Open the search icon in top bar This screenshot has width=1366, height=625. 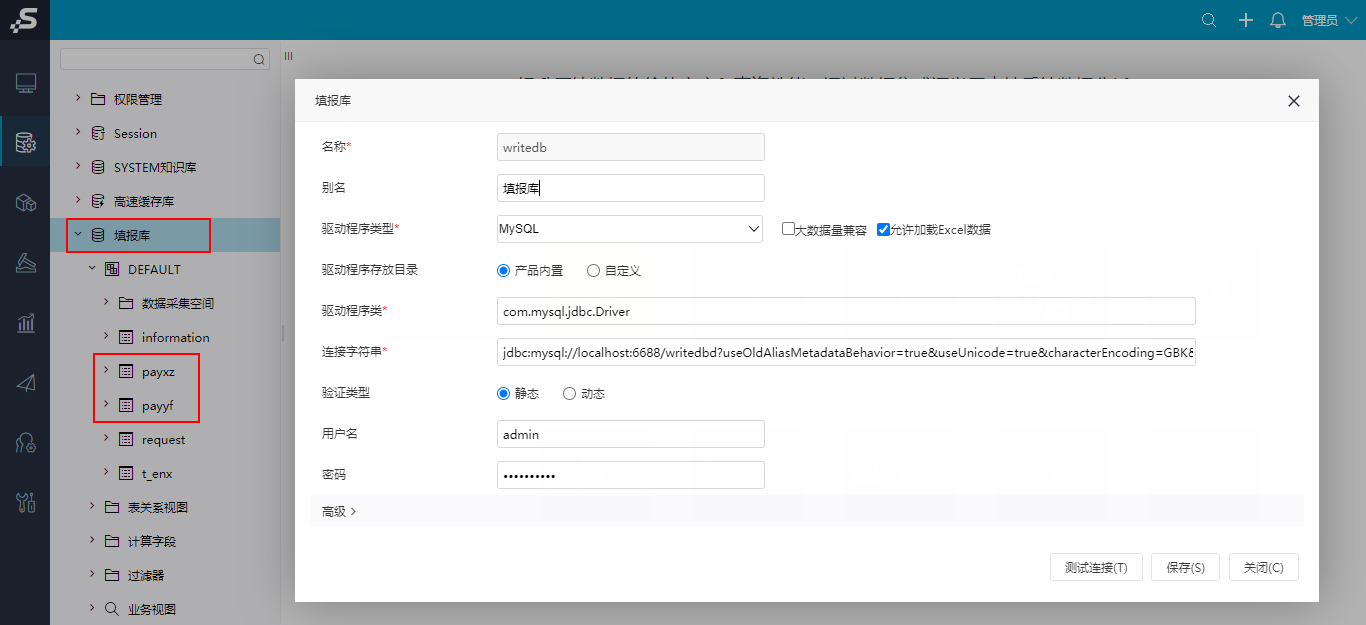(1209, 20)
